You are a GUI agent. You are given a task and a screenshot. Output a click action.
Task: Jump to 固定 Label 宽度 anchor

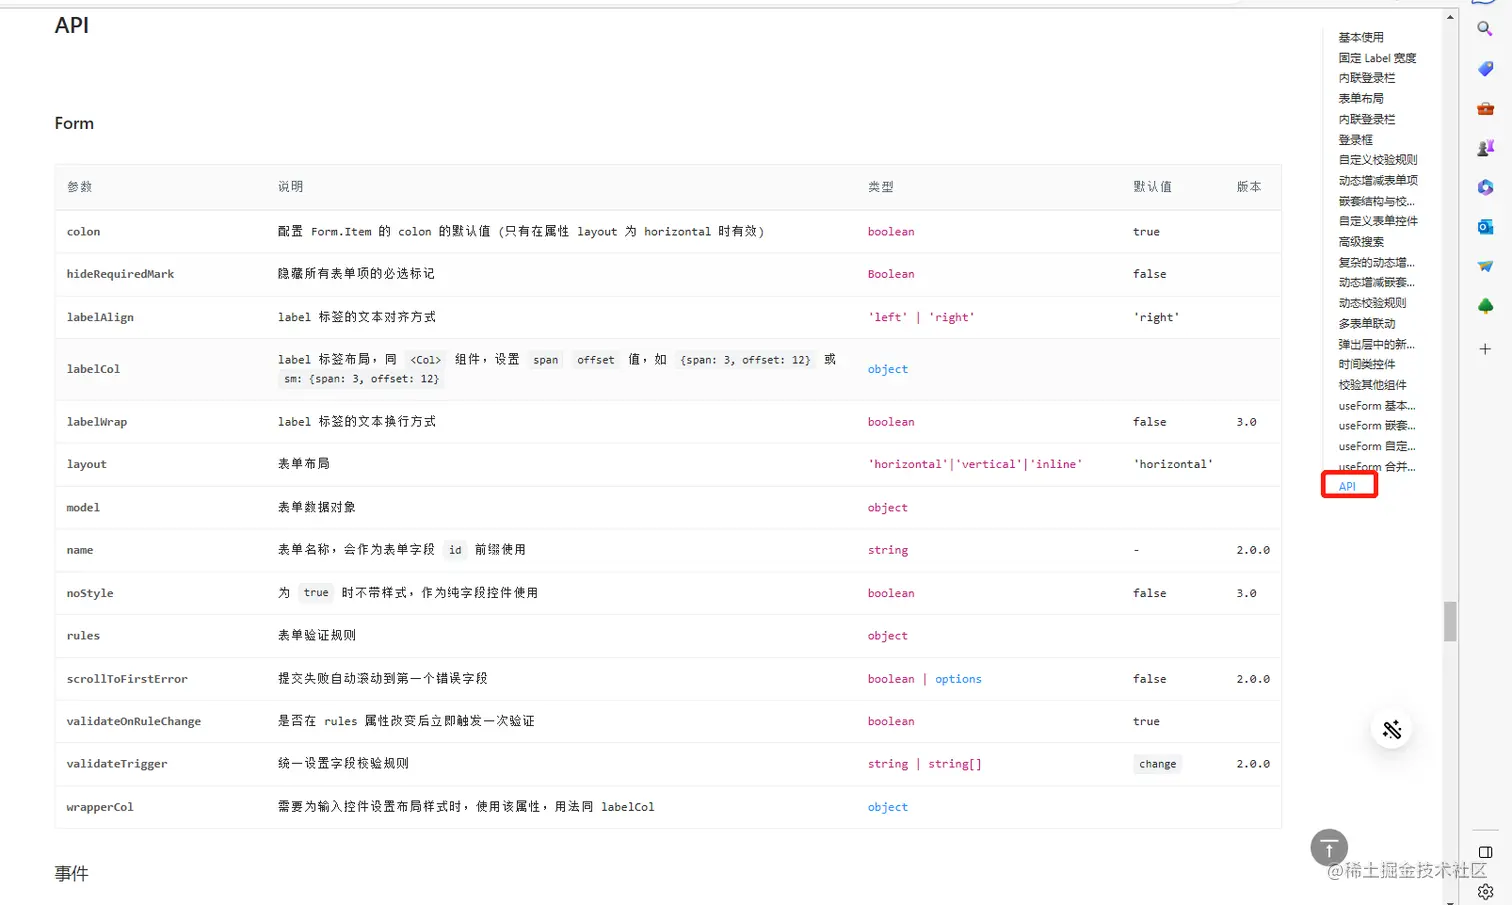pos(1377,58)
